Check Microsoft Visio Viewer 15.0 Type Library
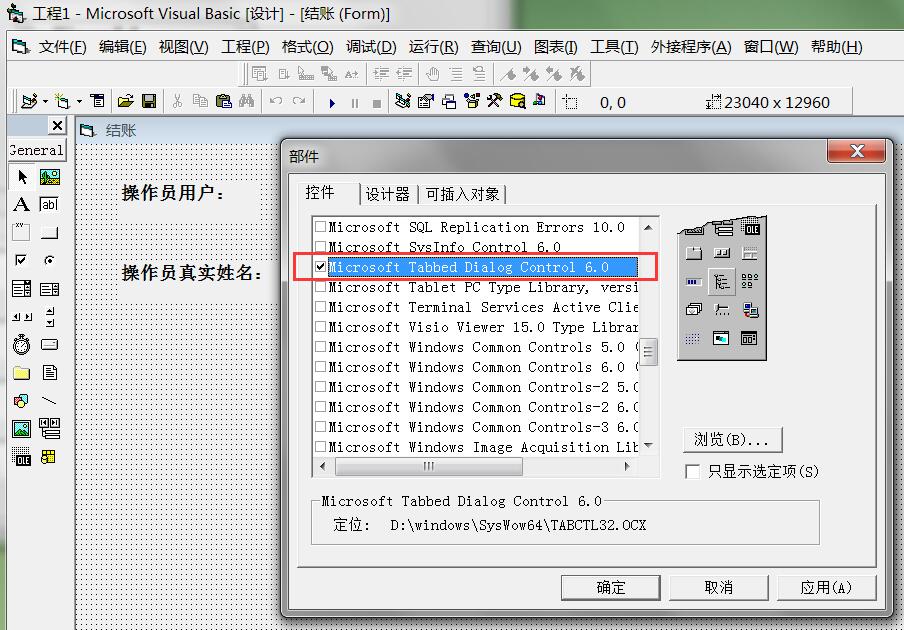The image size is (904, 630). coord(321,327)
